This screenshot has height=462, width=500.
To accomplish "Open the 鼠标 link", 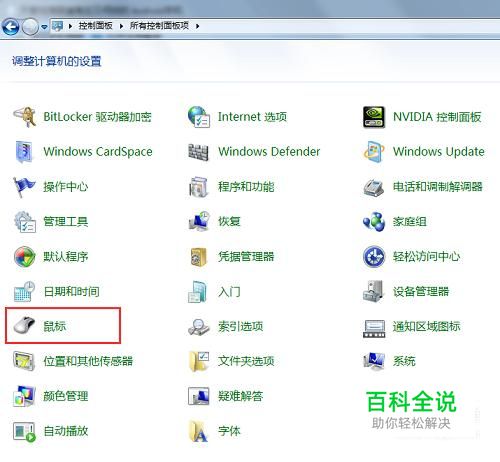I will tap(55, 326).
